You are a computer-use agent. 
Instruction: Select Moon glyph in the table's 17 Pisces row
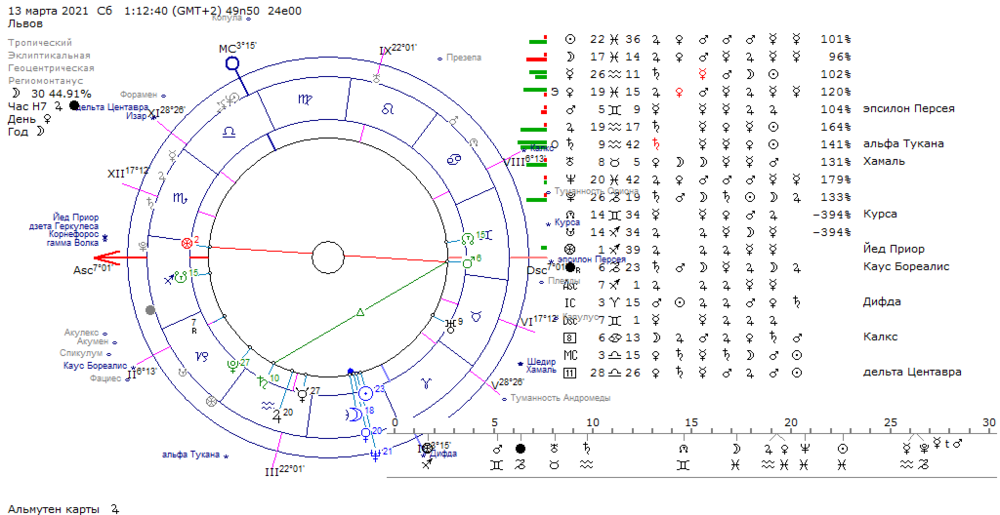click(570, 56)
